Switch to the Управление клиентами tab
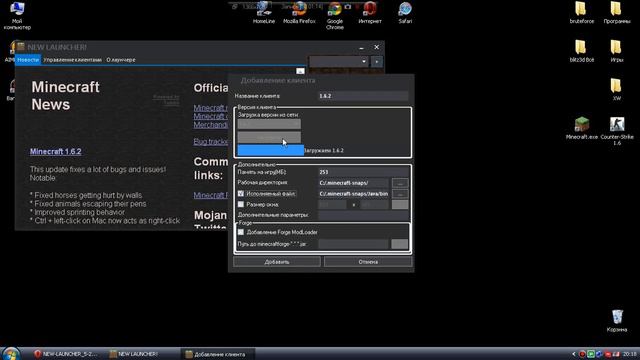This screenshot has height=360, width=640. [x=73, y=60]
